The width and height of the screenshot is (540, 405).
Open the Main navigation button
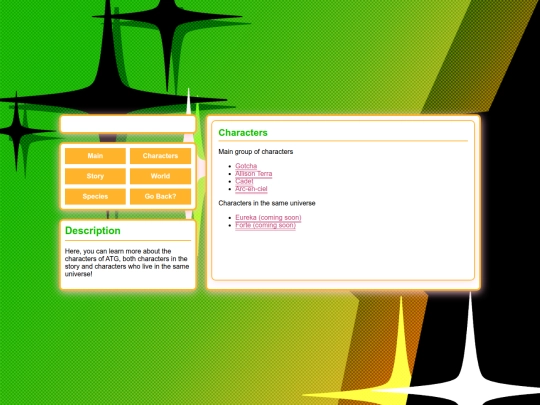(x=95, y=156)
